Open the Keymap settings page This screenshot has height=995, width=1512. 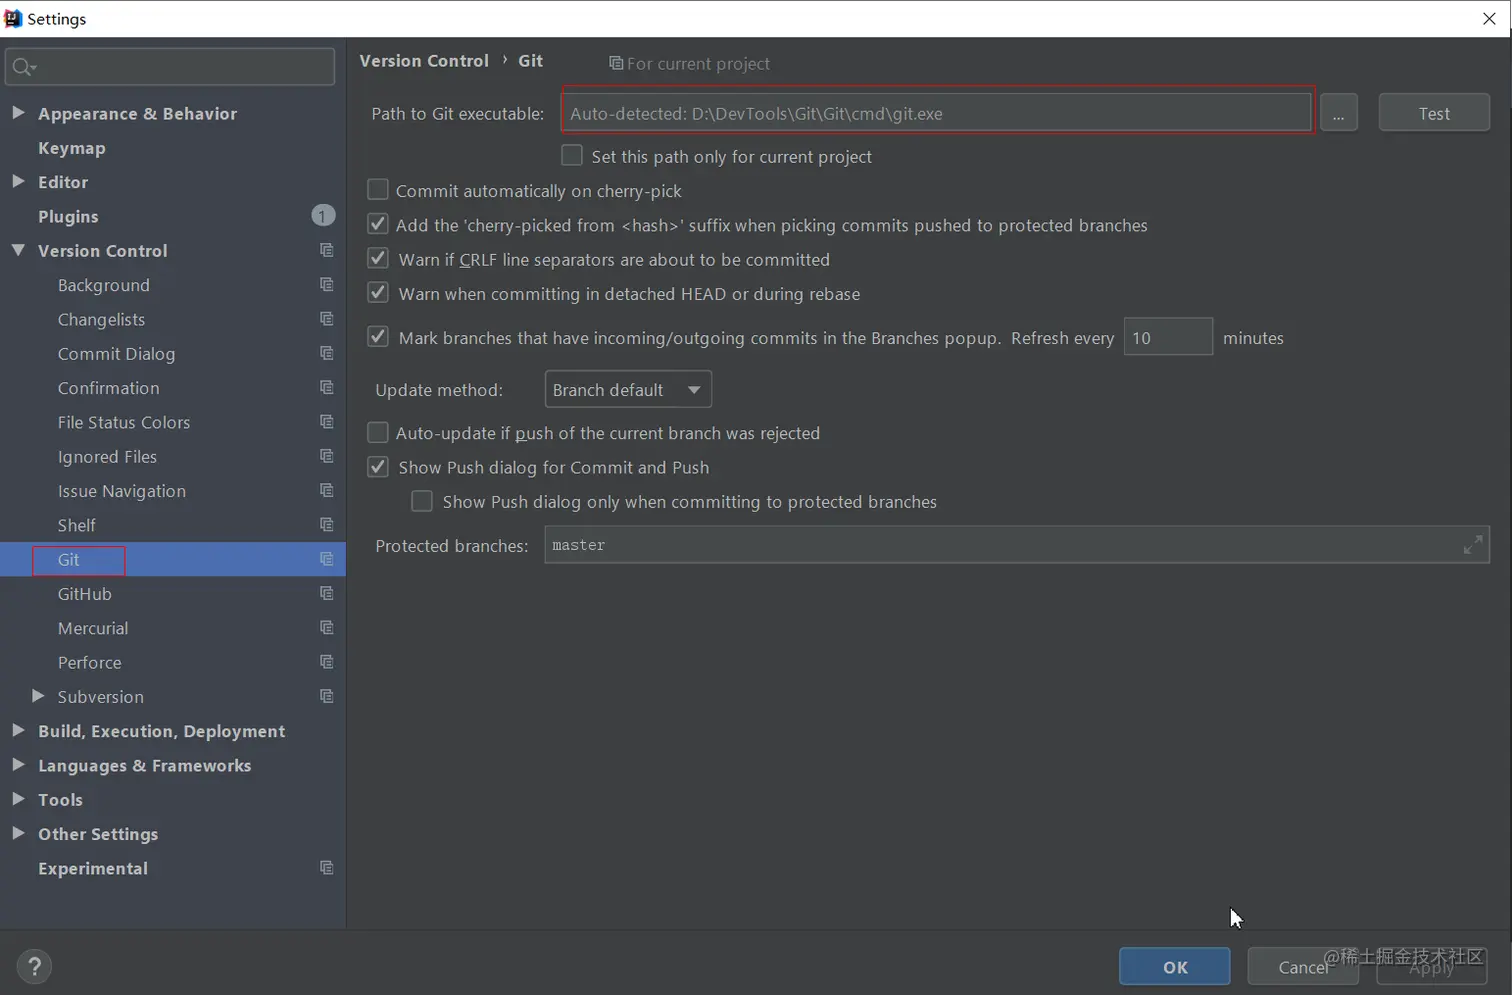pos(72,148)
